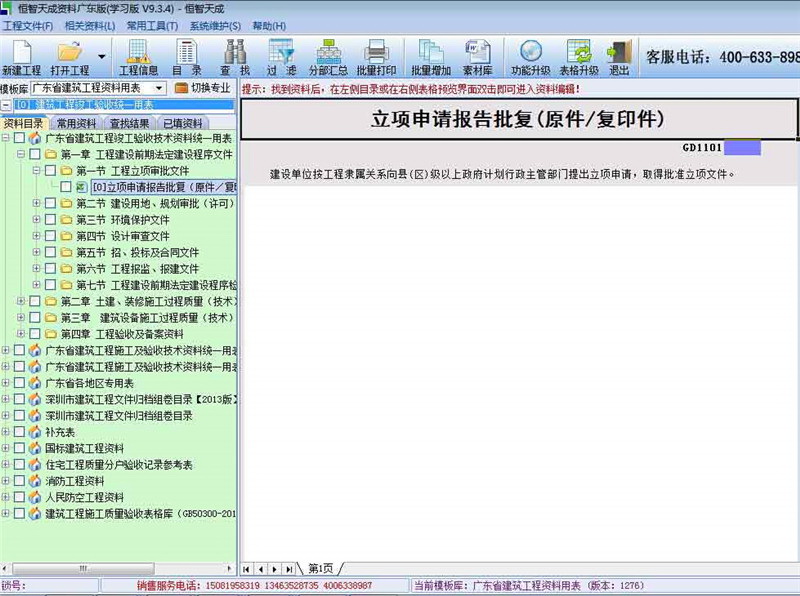This screenshot has height=596, width=800.
Task: Open 分部汇总 summary tool
Action: (328, 58)
